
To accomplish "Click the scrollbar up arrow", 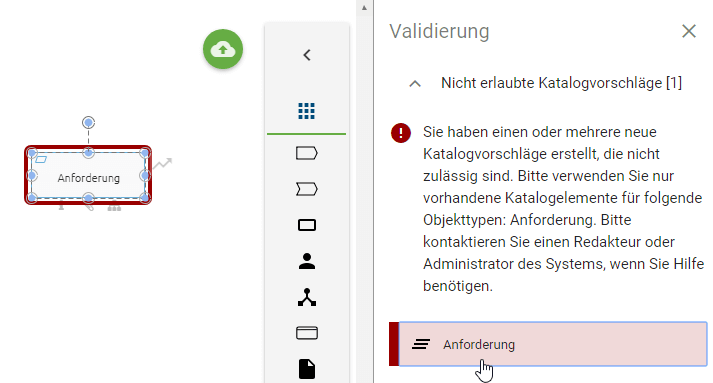I will click(x=364, y=8).
